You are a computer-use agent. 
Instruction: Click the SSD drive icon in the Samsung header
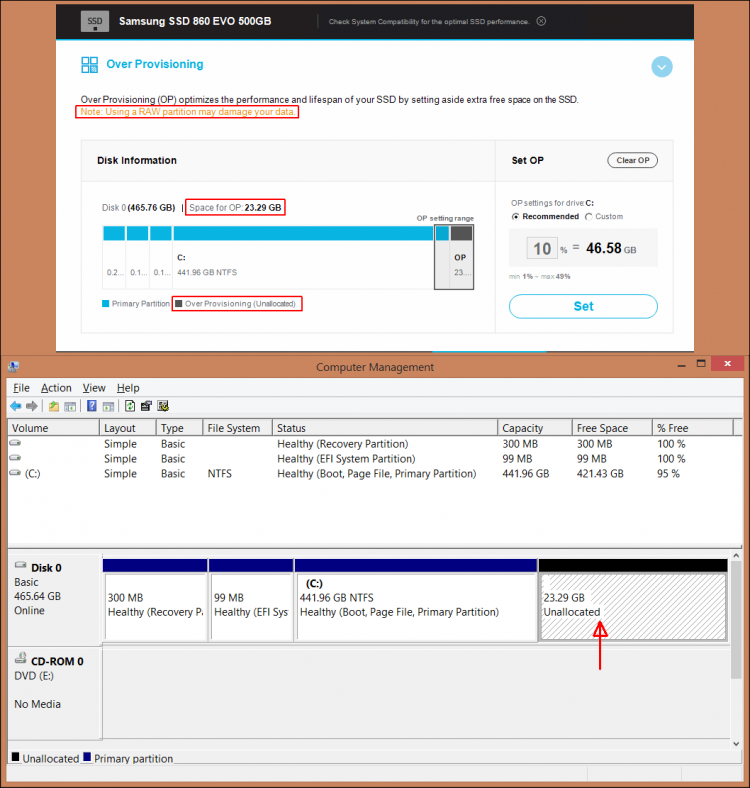95,21
